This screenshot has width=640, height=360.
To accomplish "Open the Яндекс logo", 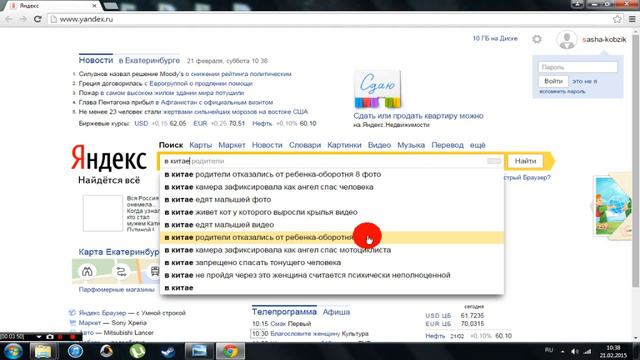I will 109,158.
